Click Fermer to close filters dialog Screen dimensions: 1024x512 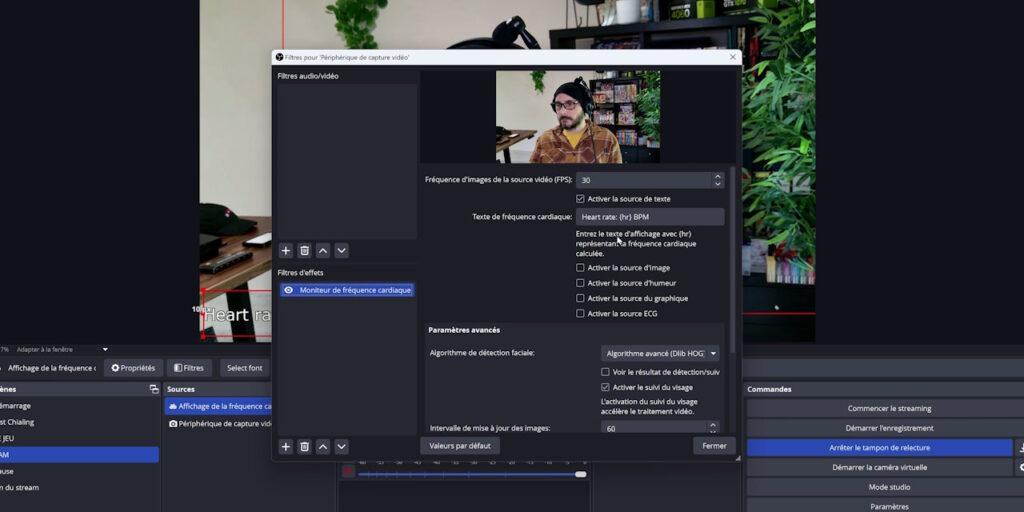714,446
